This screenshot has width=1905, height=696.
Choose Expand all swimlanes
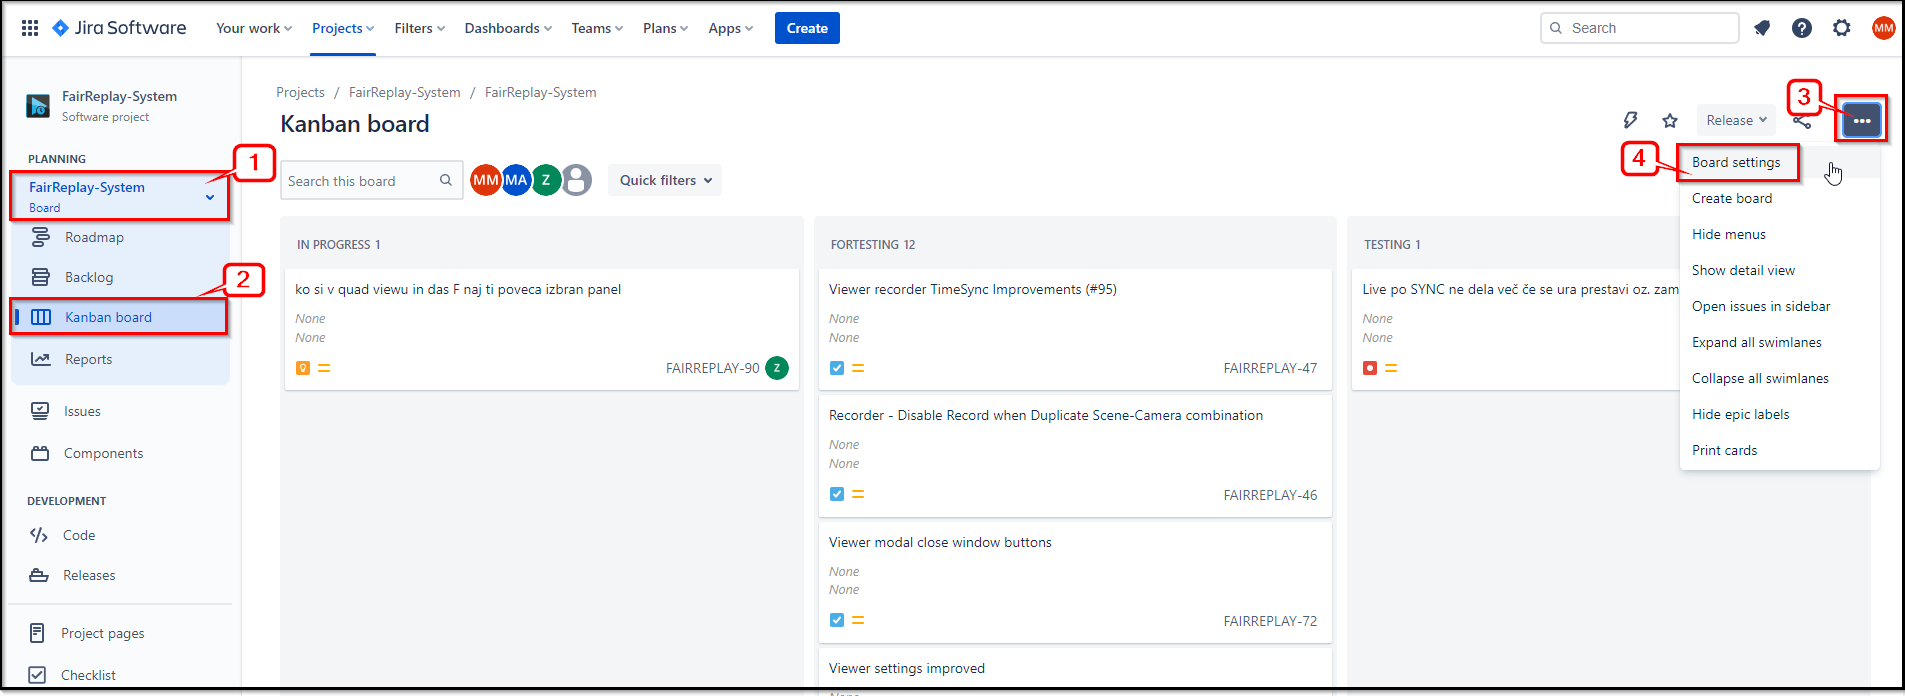1780,342
